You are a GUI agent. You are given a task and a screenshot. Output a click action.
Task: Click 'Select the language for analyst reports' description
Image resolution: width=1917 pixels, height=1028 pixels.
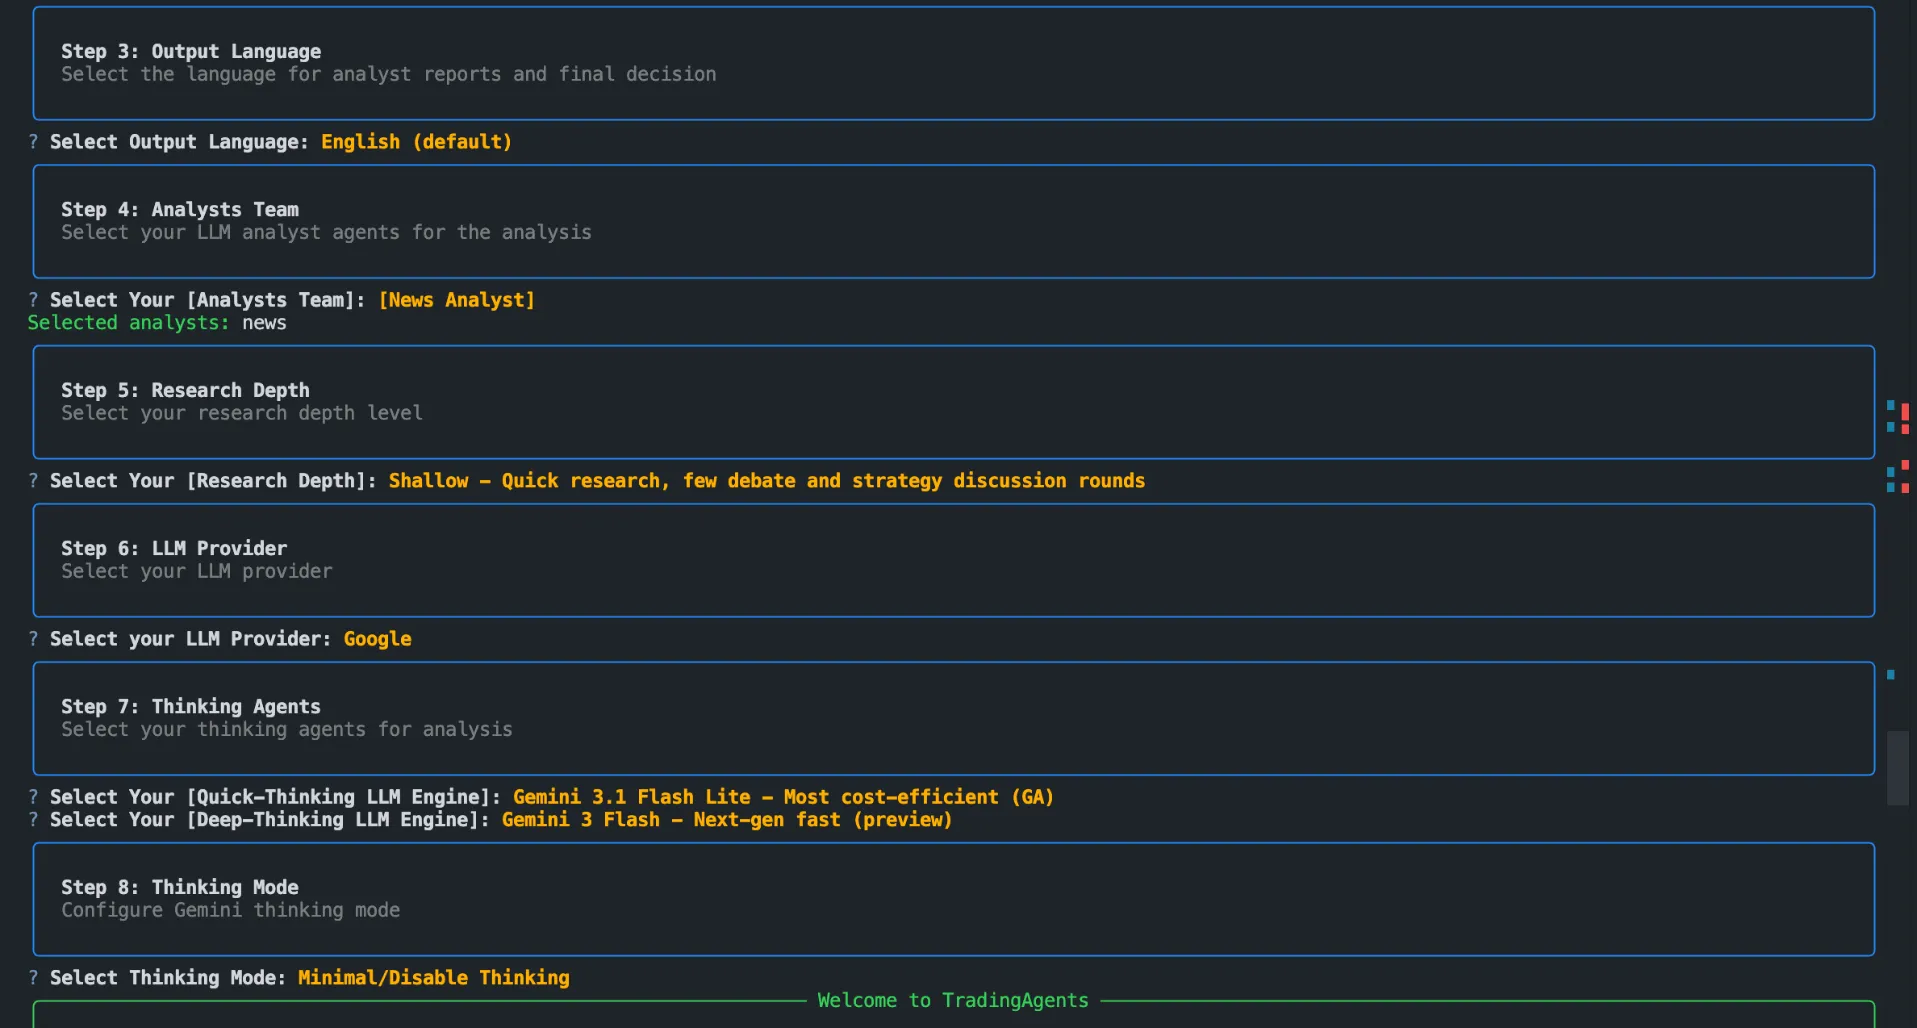pyautogui.click(x=388, y=74)
